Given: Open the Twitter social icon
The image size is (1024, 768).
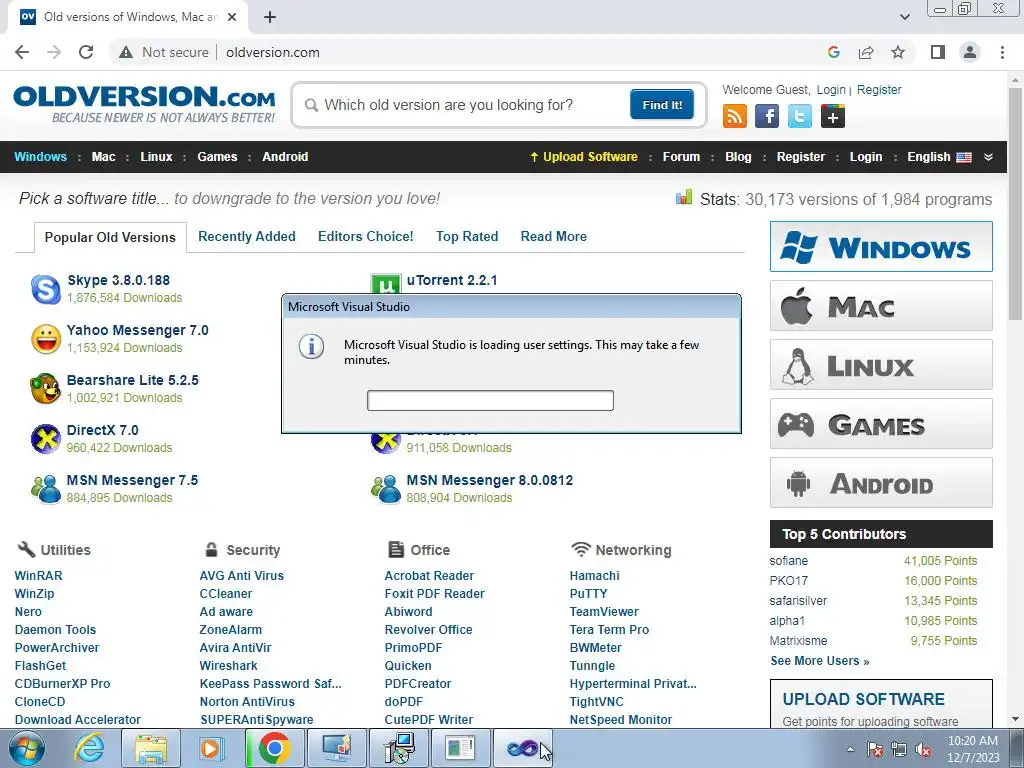Looking at the screenshot, I should (x=800, y=117).
